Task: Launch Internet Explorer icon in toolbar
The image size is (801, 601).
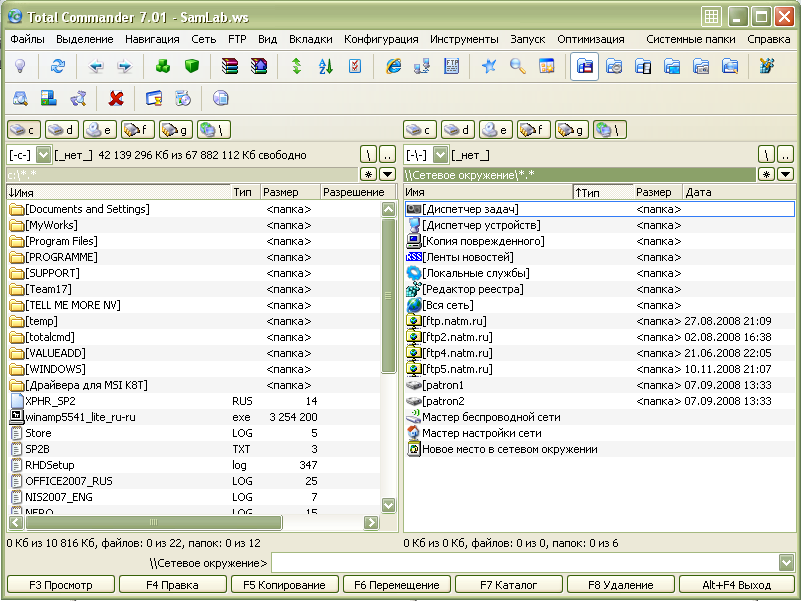Action: tap(393, 66)
